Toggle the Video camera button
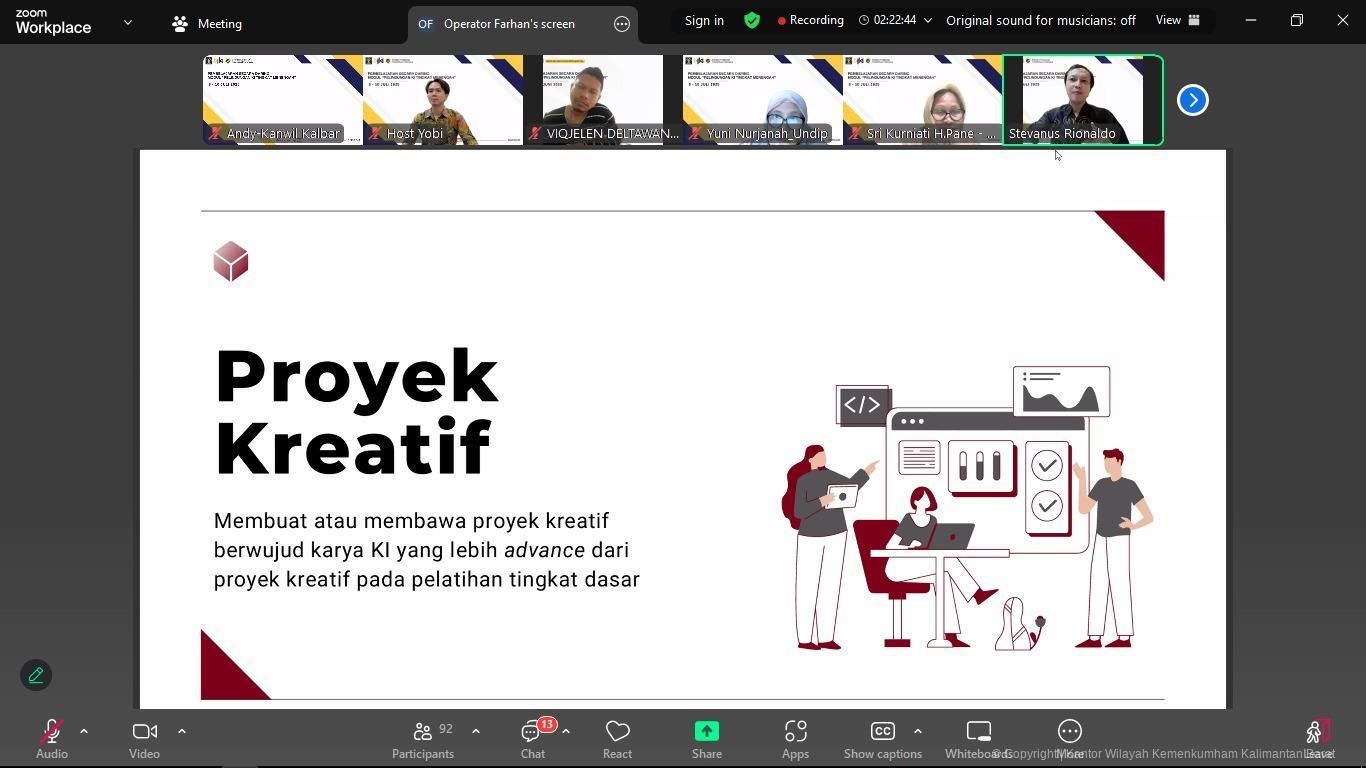Viewport: 1366px width, 768px height. [144, 739]
